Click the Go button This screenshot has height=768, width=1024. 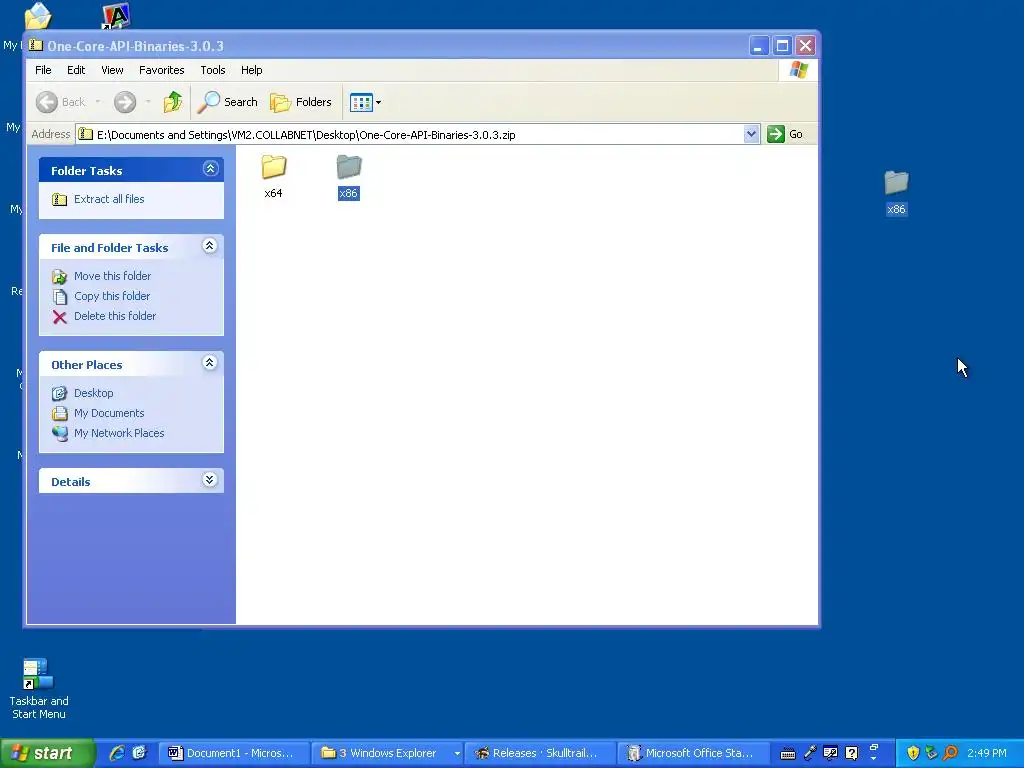pos(786,134)
